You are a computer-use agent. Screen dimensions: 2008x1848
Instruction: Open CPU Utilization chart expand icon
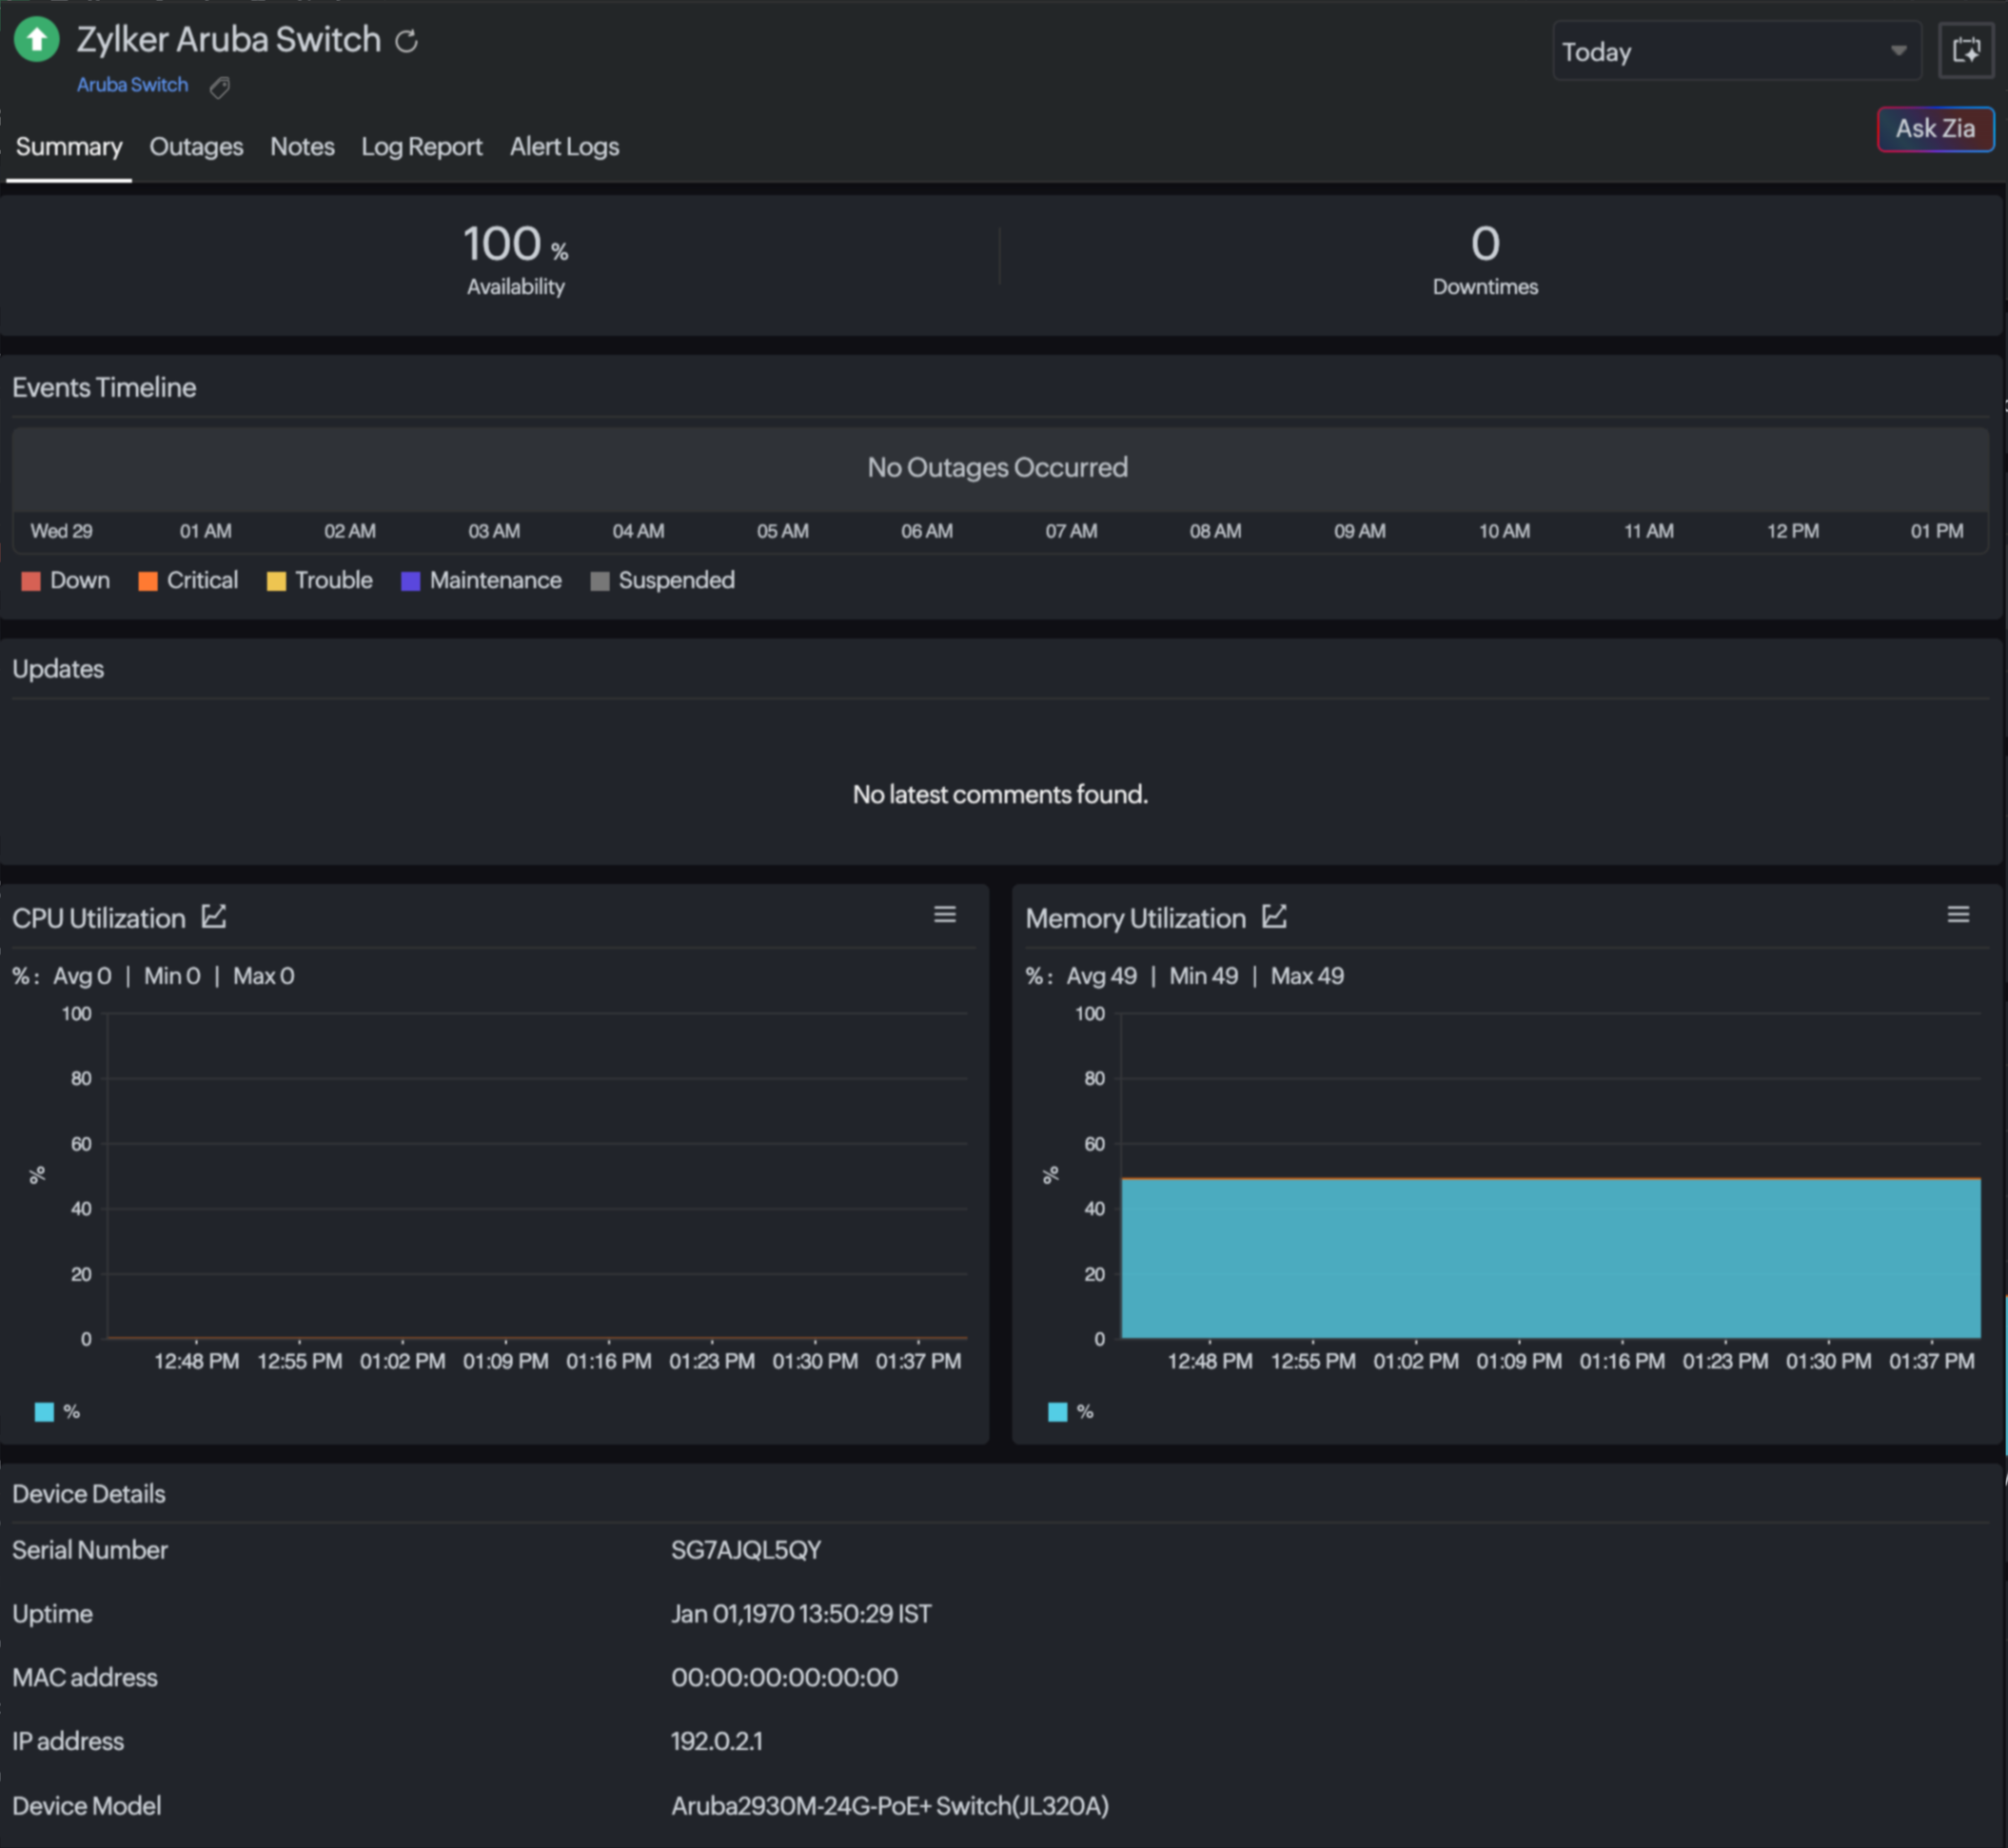(x=214, y=916)
